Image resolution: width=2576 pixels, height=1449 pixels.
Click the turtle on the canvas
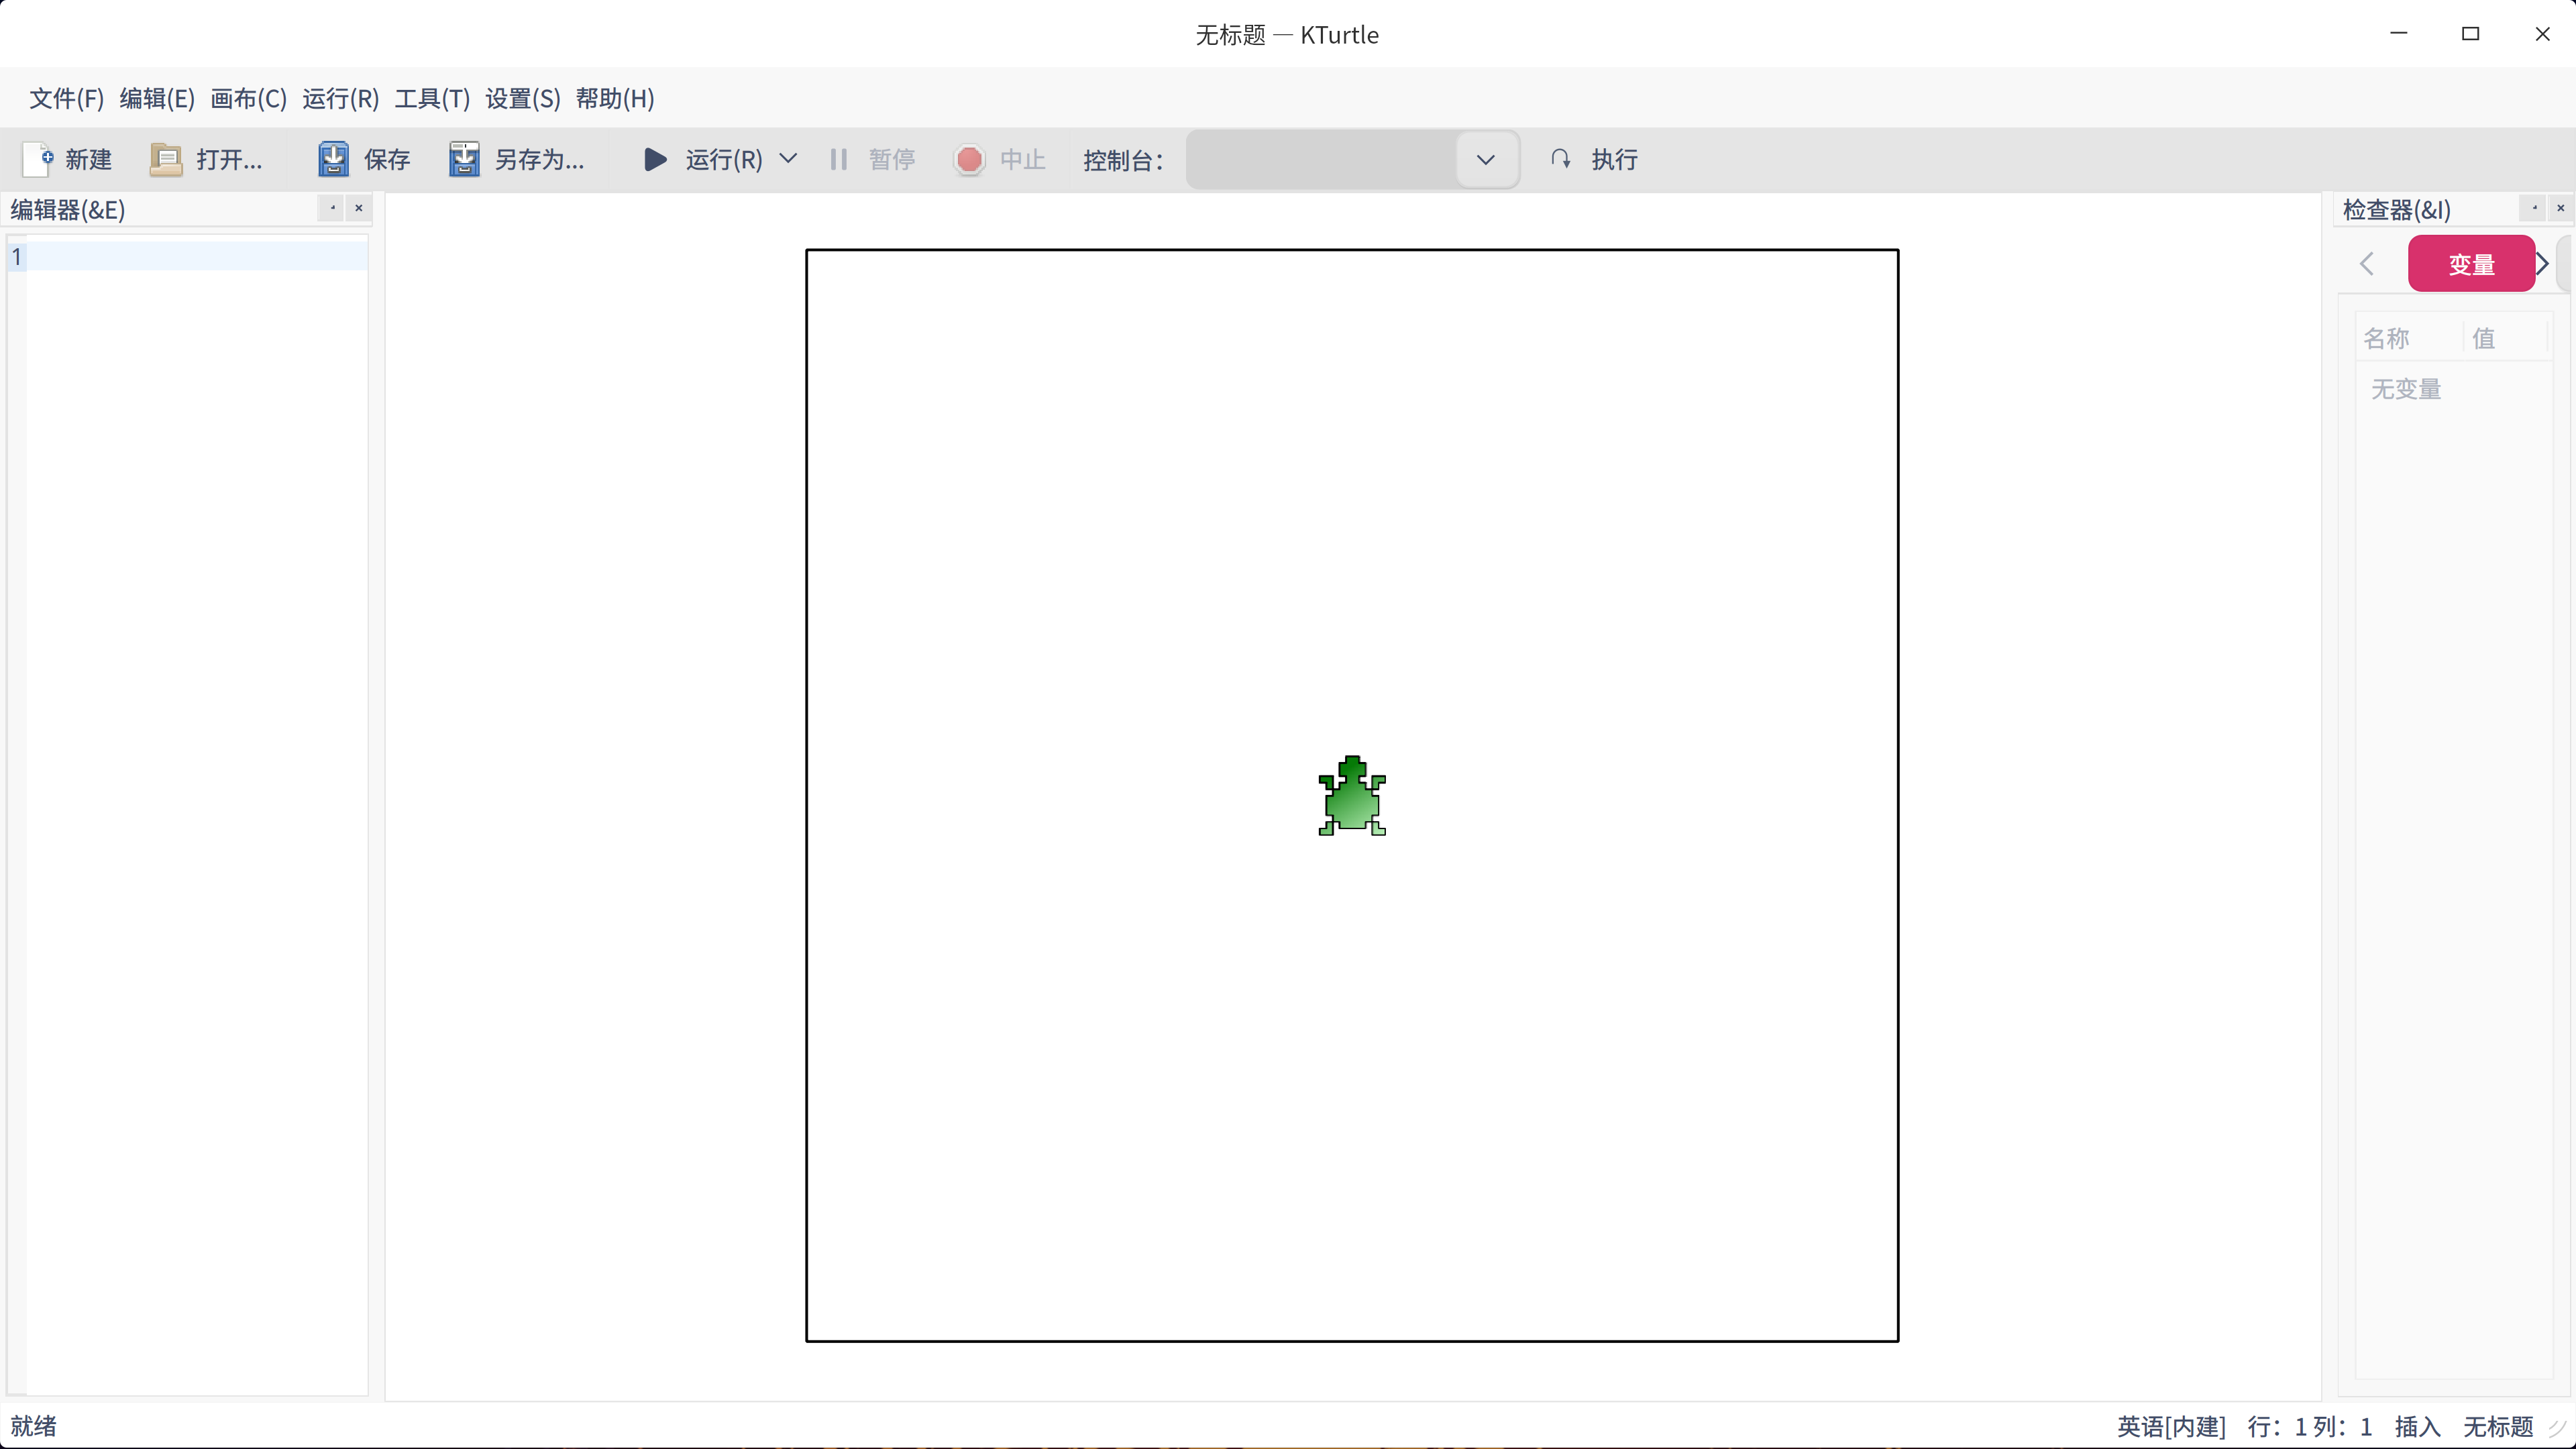click(1352, 796)
